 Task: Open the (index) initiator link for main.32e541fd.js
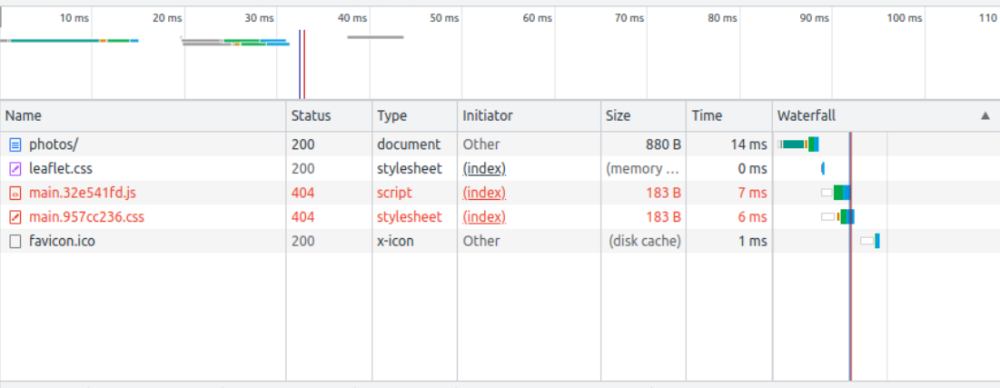coord(484,193)
